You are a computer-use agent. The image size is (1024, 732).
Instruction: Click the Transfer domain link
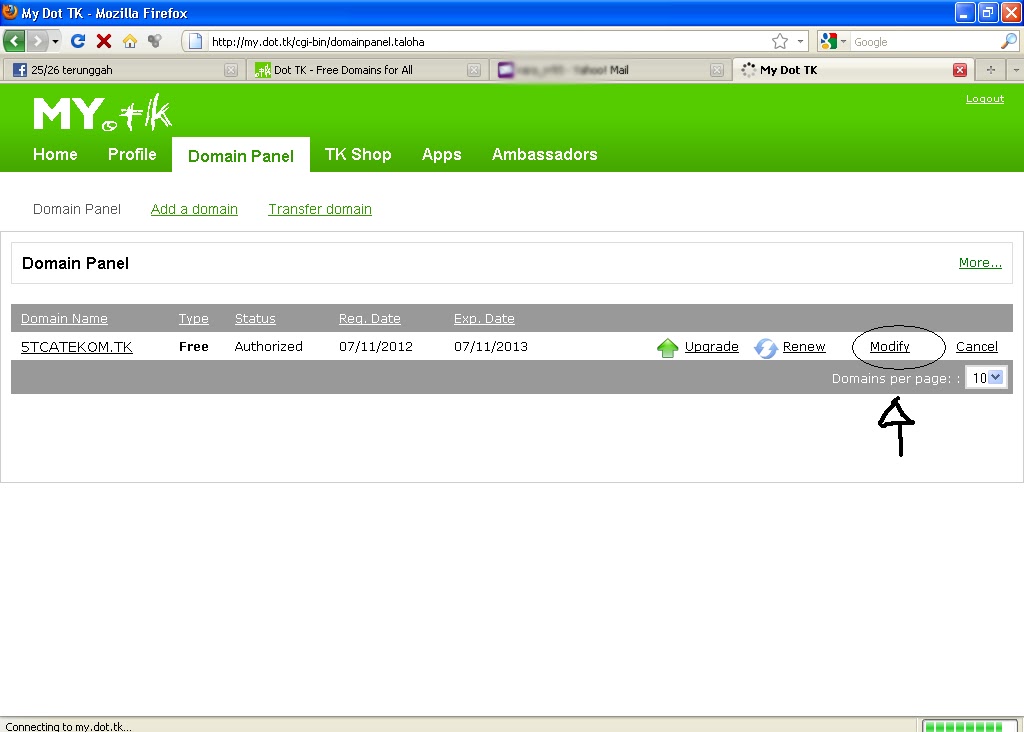tap(320, 209)
